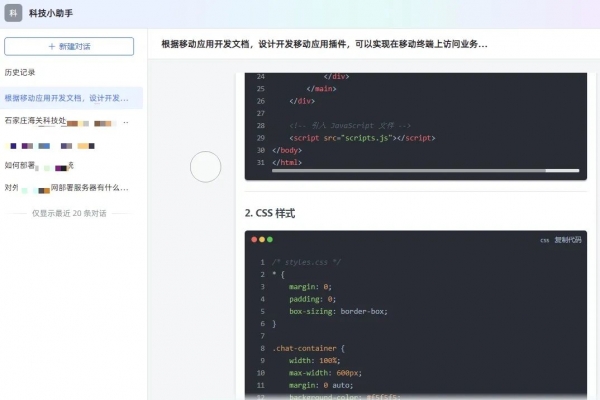
Task: Click the css language label in code header
Action: pyautogui.click(x=545, y=240)
